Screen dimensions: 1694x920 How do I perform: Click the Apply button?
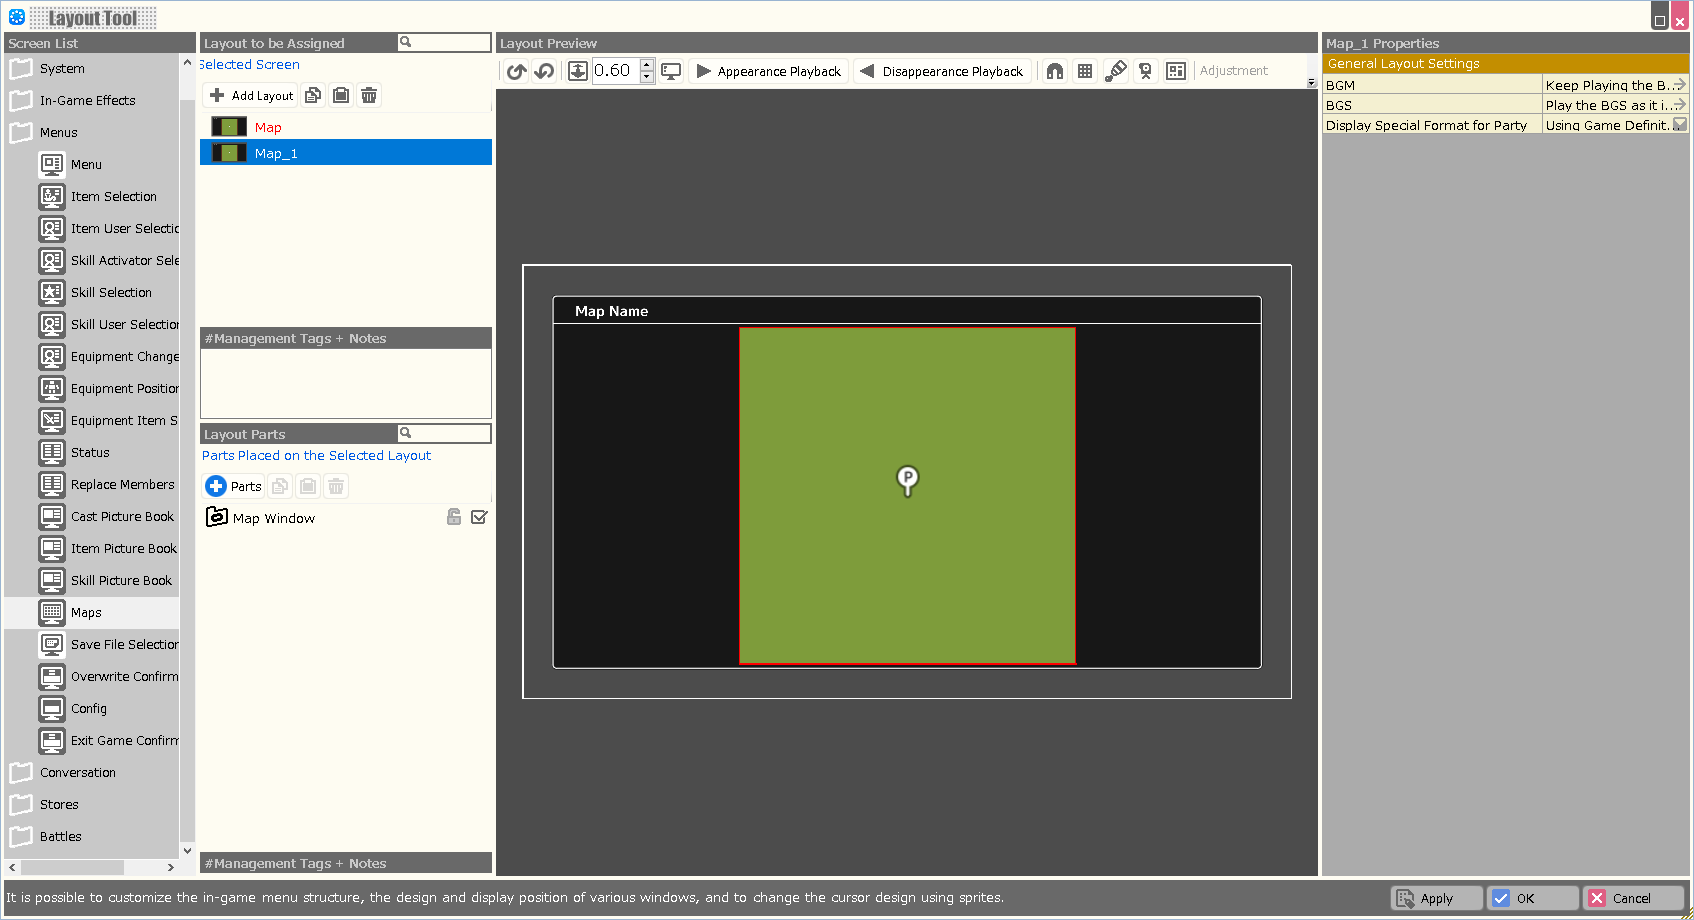point(1436,898)
